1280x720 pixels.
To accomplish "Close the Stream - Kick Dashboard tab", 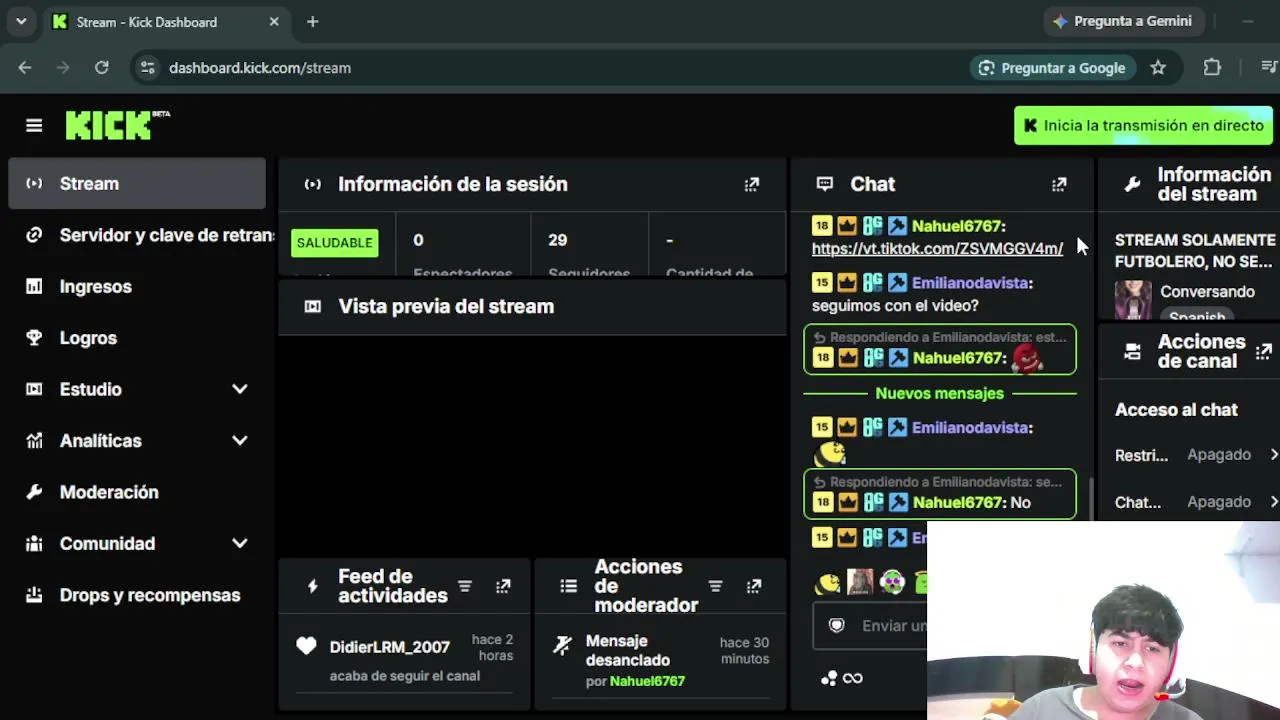I will click(x=274, y=21).
